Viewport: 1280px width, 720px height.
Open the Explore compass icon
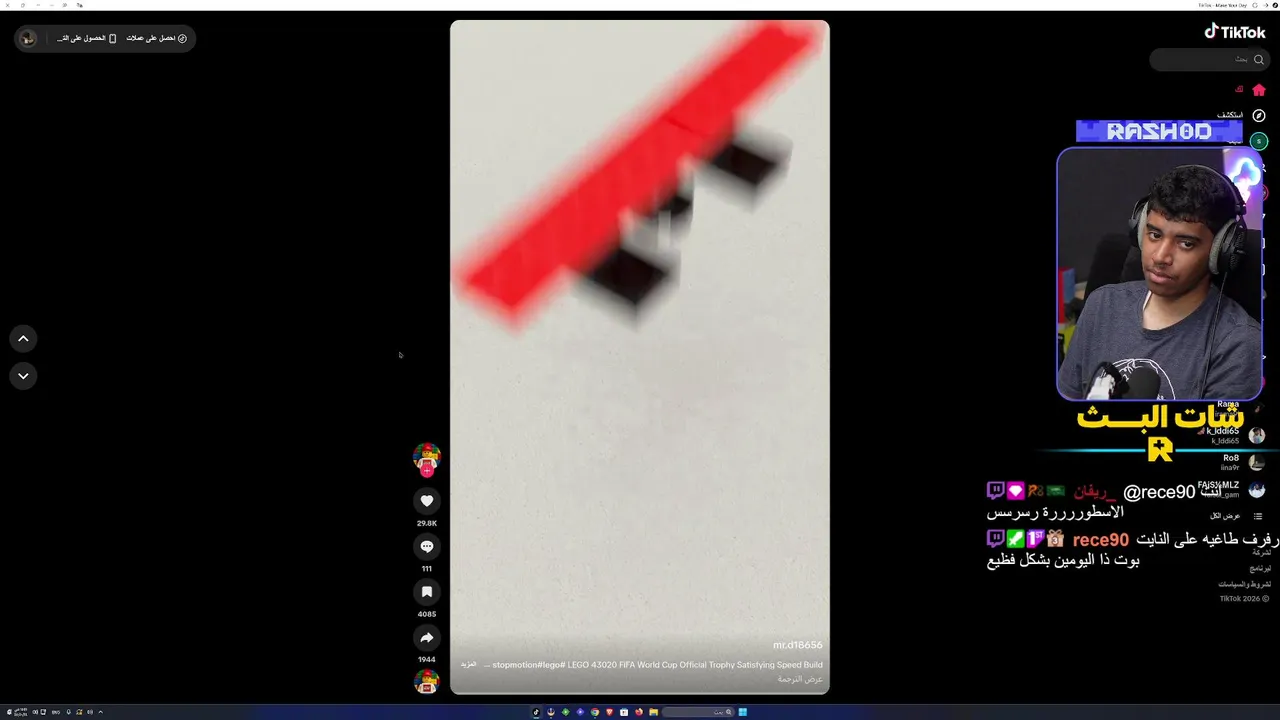point(1259,116)
